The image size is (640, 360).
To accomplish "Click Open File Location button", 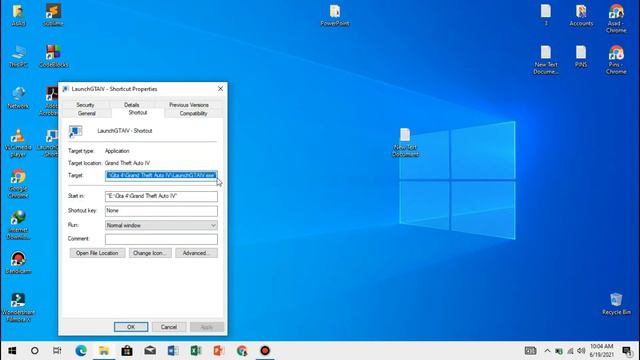I will coord(97,253).
